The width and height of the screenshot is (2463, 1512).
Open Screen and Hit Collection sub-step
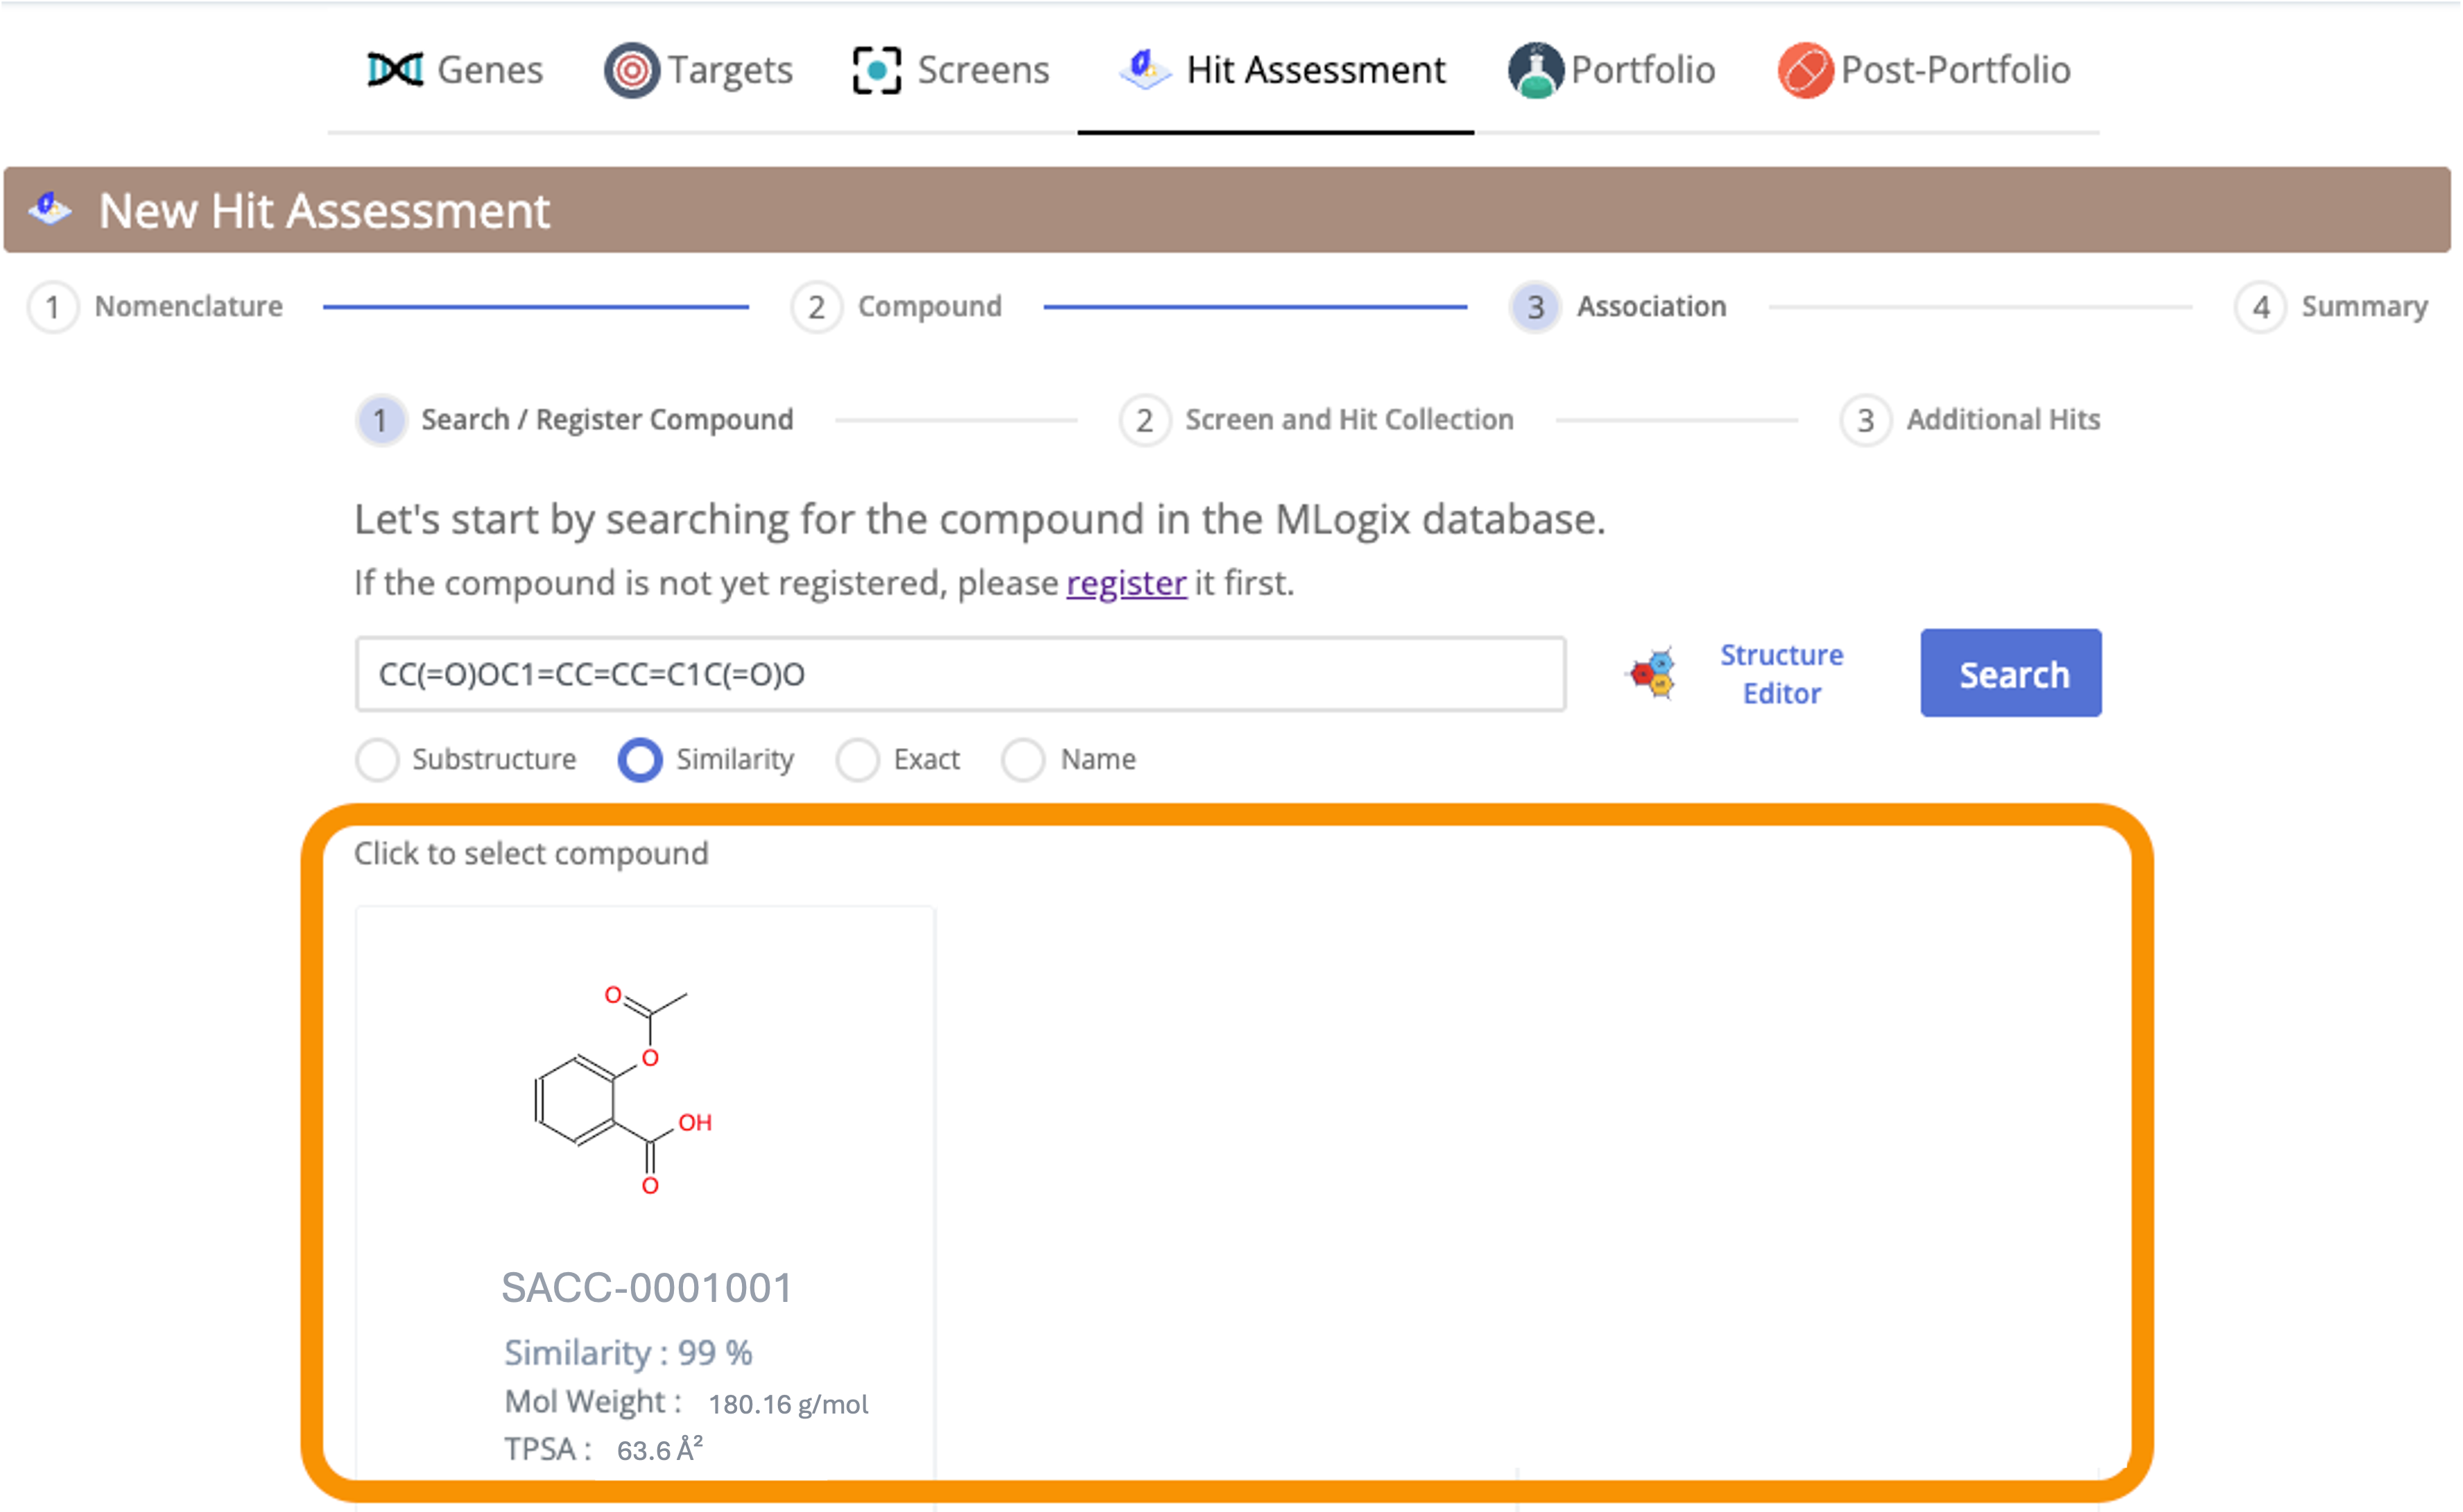1316,420
